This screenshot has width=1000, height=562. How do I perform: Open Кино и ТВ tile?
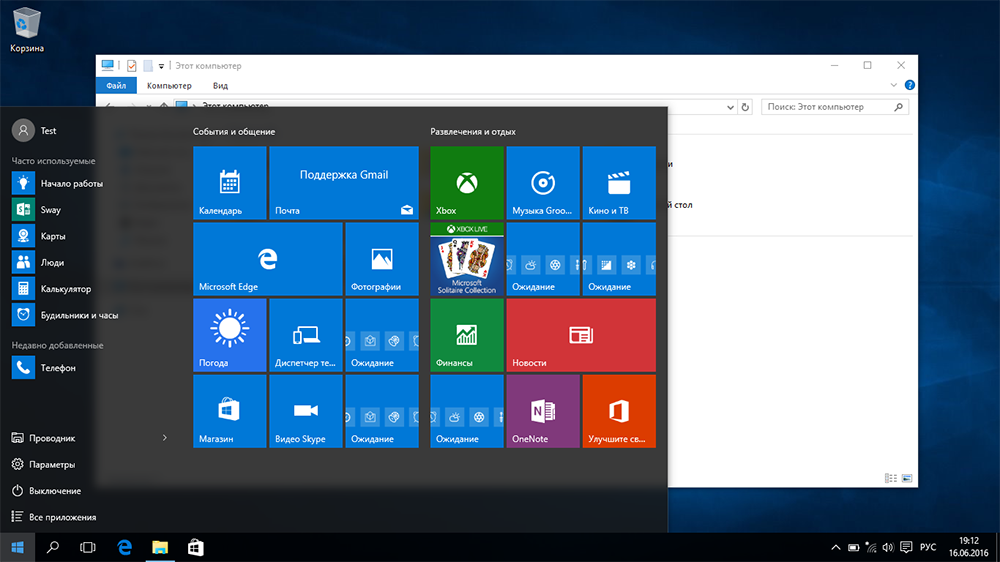point(619,183)
